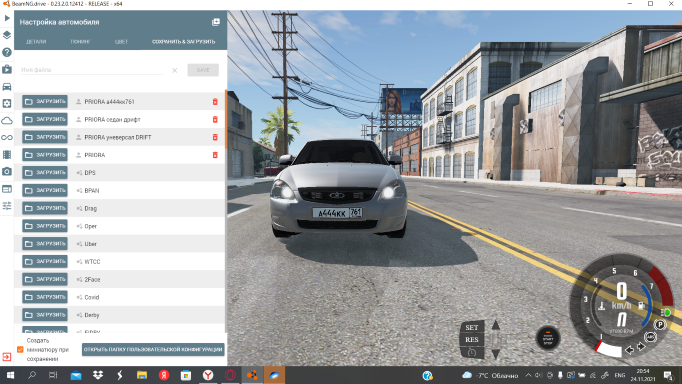Switch to the ДЕТАЛИ tab
Image resolution: width=682 pixels, height=384 pixels.
pyautogui.click(x=36, y=42)
